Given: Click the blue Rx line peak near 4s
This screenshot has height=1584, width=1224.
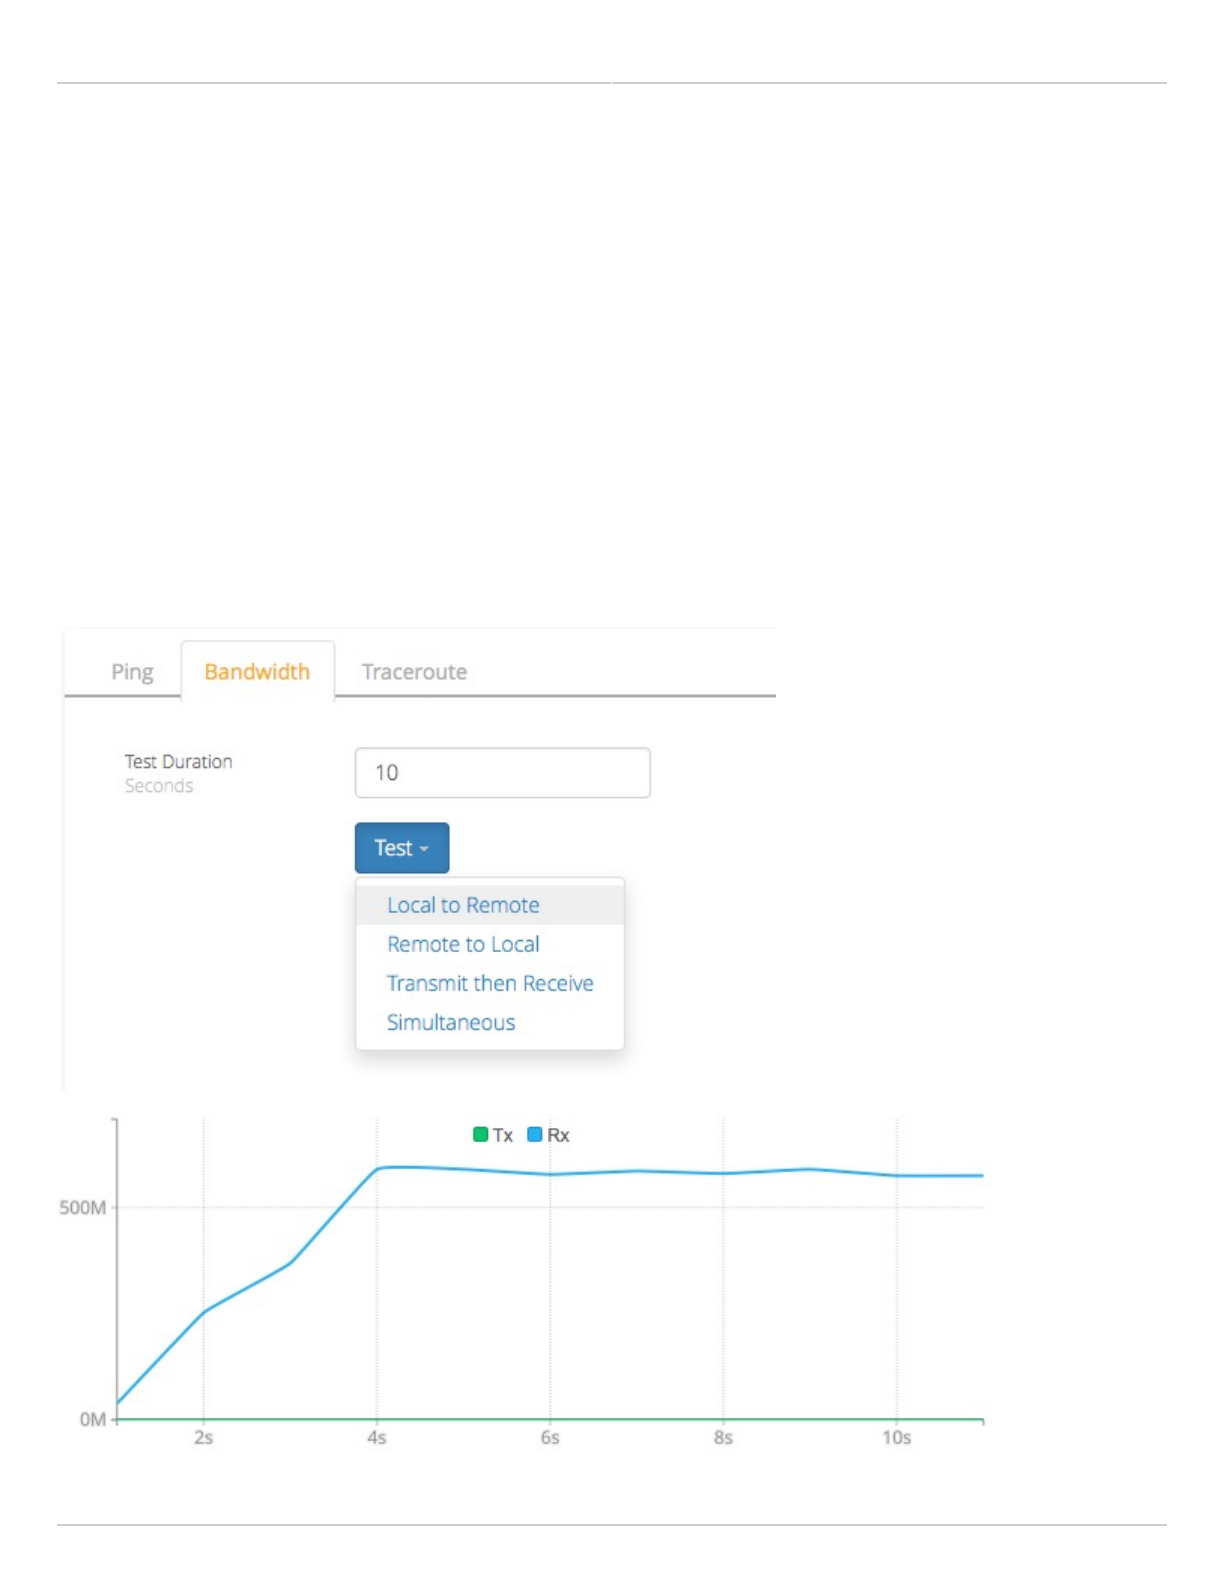Looking at the screenshot, I should (x=383, y=1167).
